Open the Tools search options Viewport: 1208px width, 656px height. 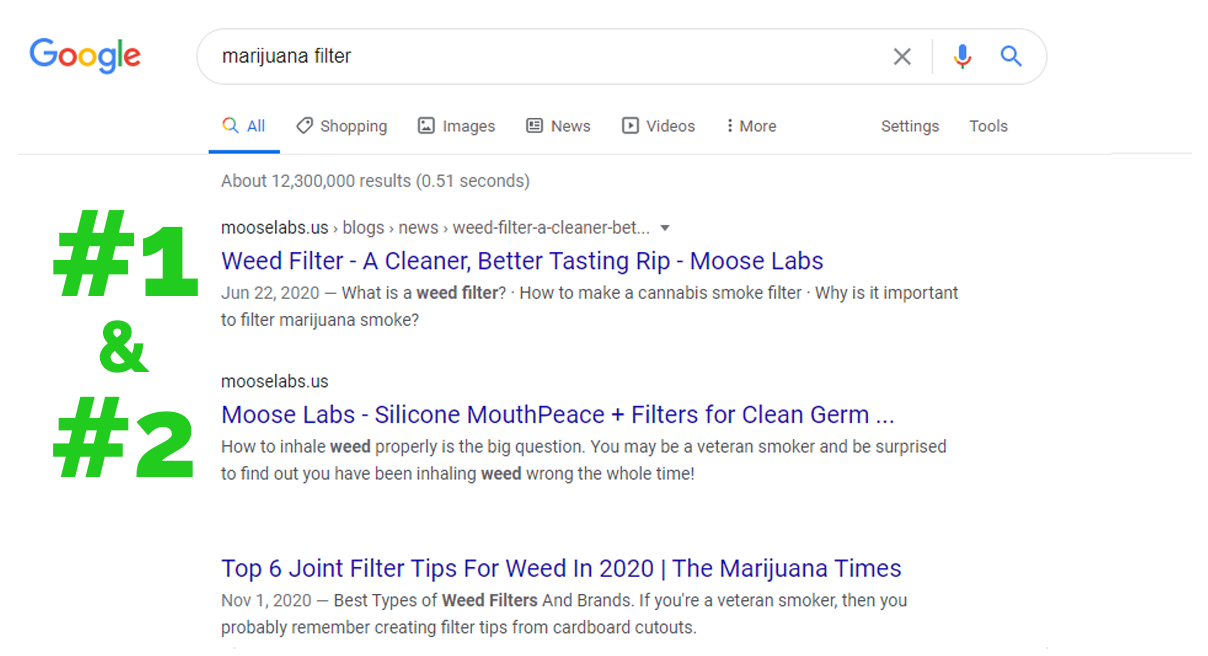tap(988, 126)
